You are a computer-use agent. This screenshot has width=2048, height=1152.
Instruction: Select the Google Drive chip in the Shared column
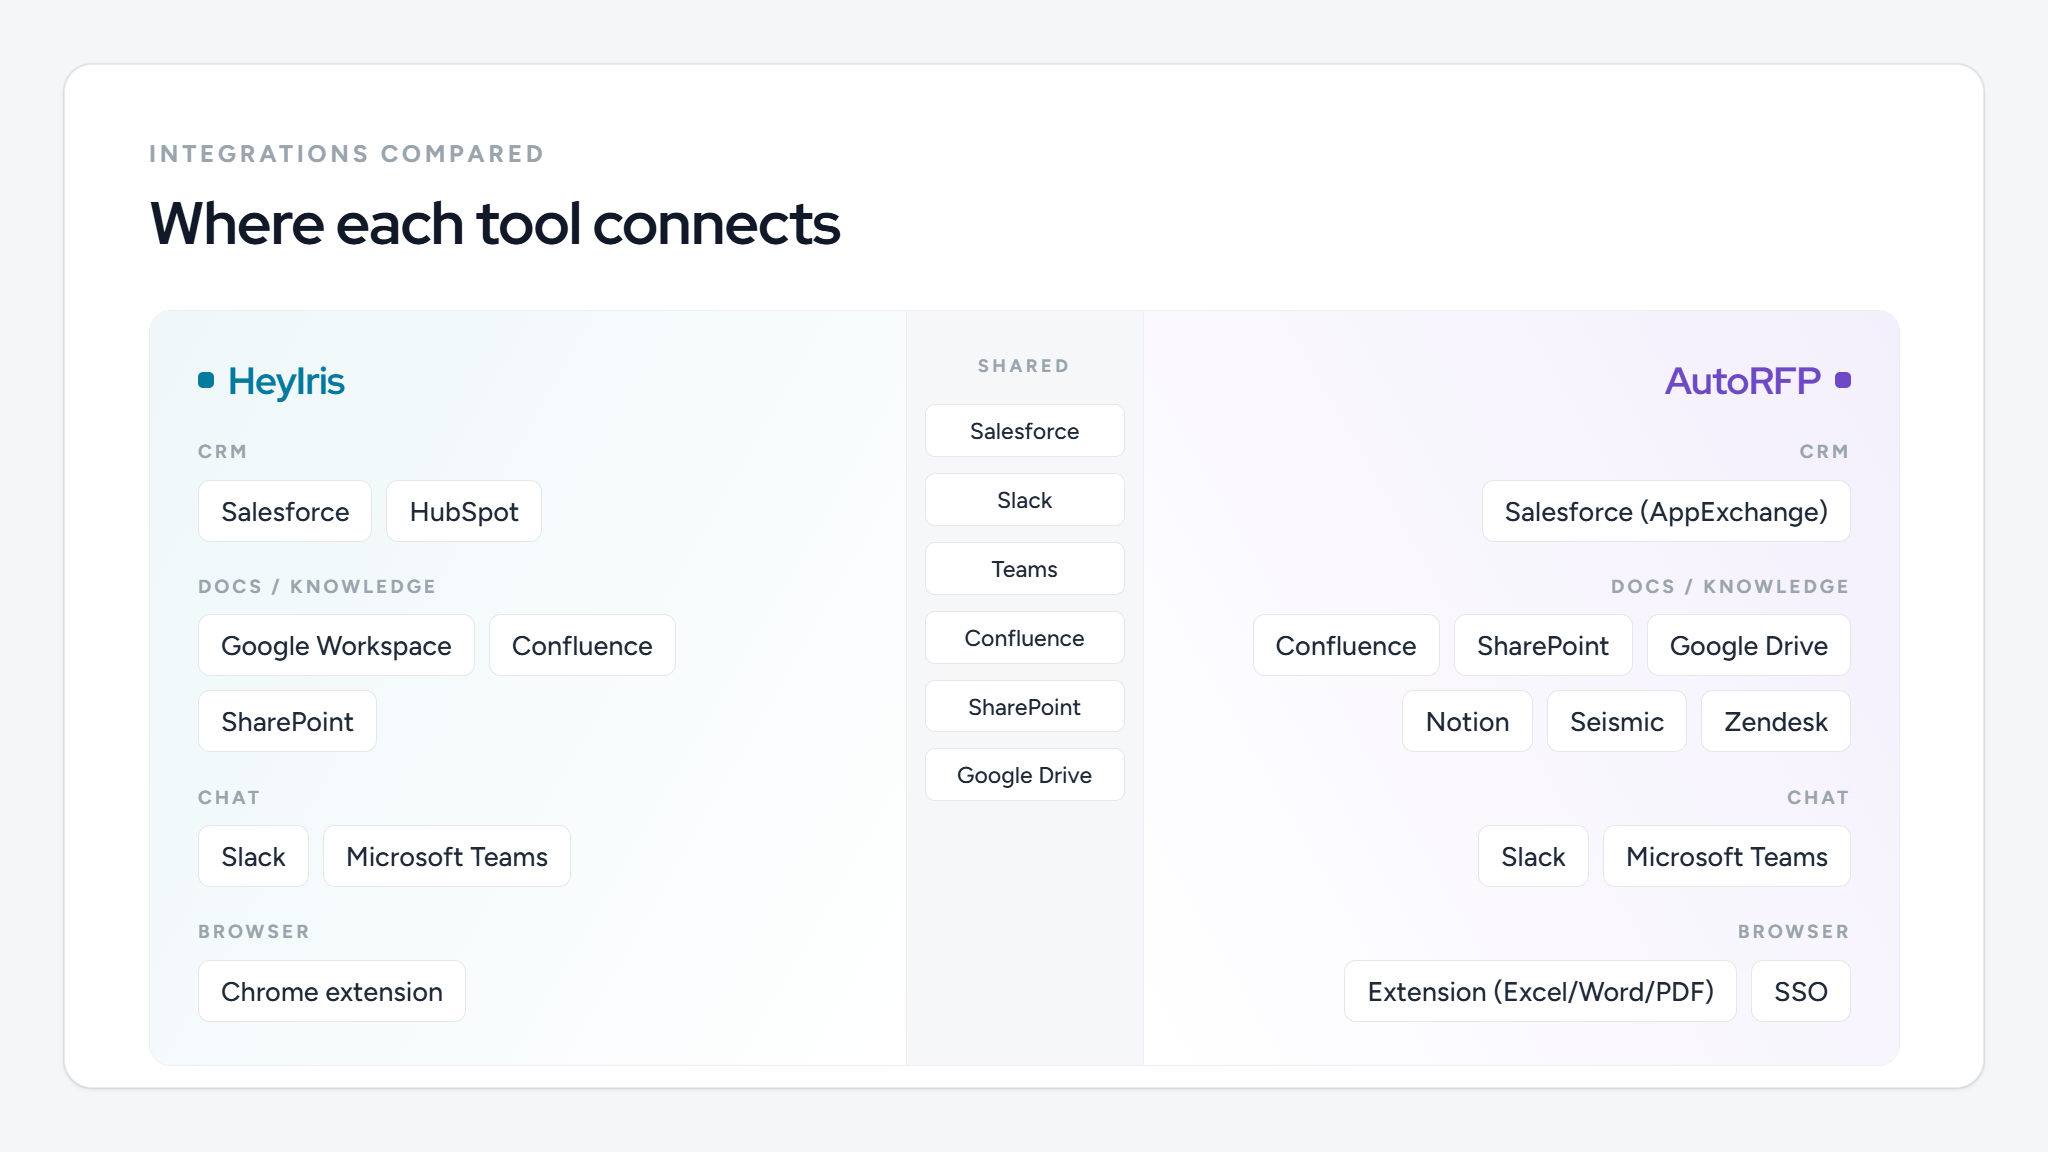pyautogui.click(x=1025, y=775)
